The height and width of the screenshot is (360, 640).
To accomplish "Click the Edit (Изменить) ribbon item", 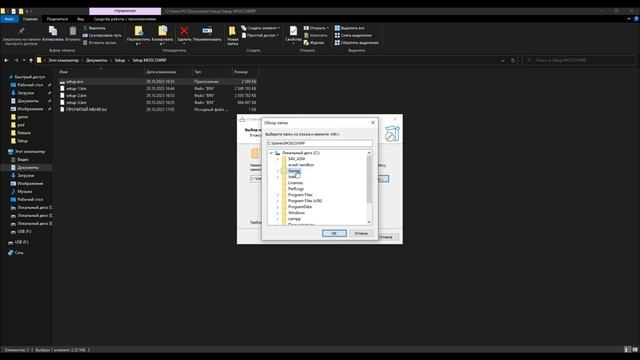I will tap(315, 36).
